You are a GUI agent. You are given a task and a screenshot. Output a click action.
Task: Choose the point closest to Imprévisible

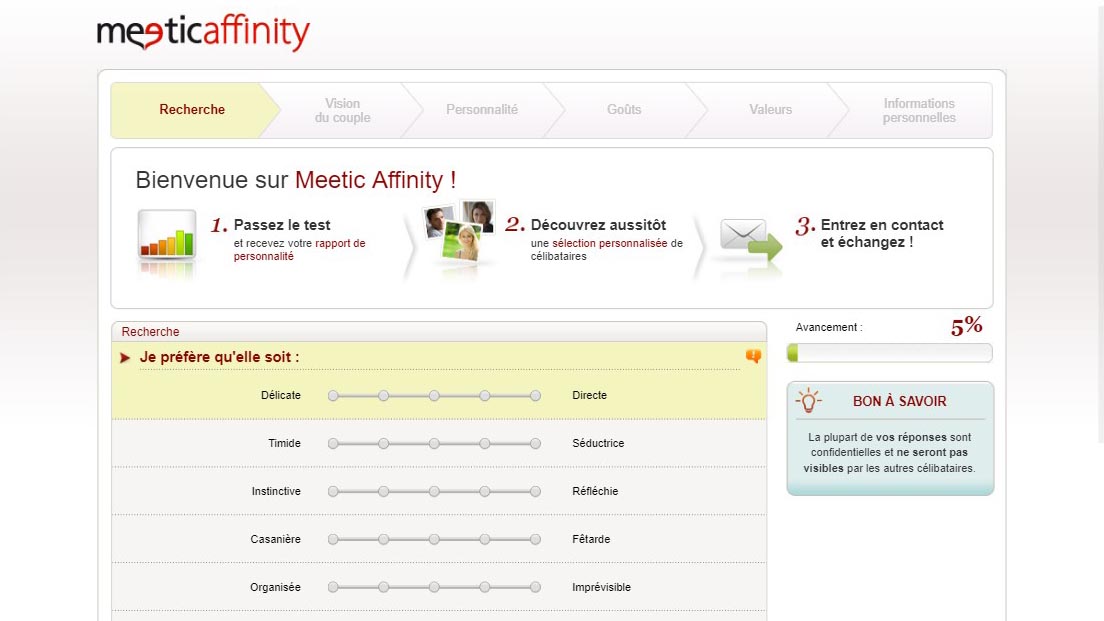pyautogui.click(x=535, y=587)
